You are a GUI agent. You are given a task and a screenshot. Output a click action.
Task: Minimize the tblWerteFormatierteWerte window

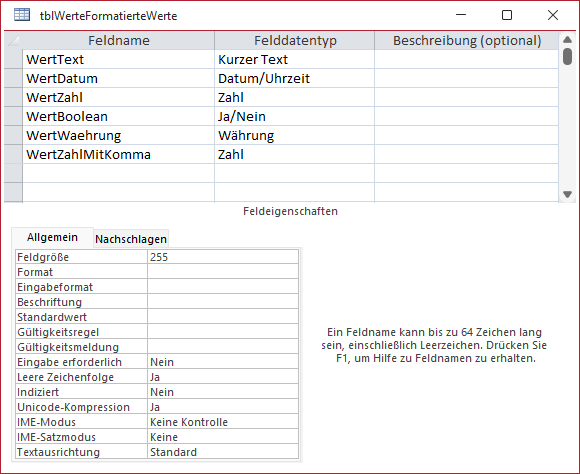pos(461,15)
